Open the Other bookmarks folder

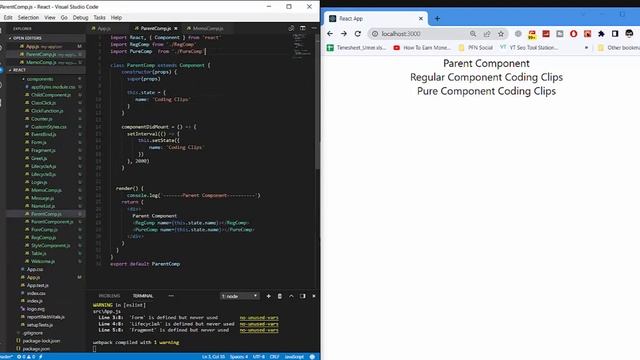618,48
